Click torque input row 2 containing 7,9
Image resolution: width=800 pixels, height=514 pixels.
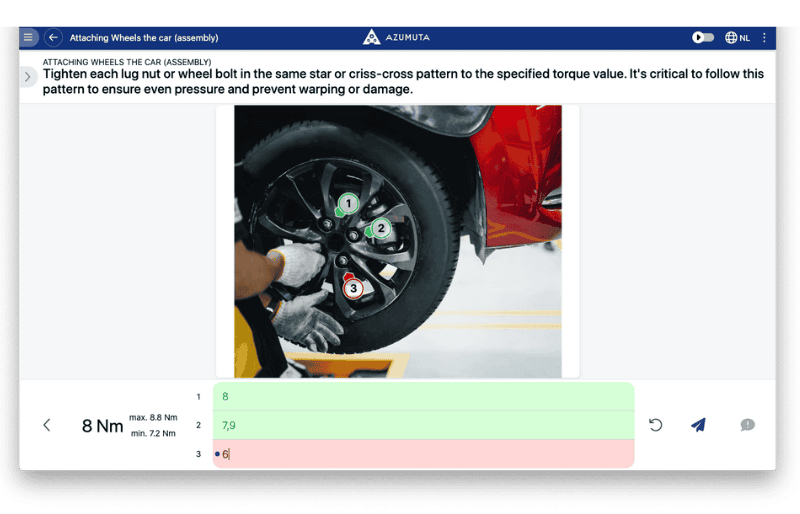(x=423, y=425)
